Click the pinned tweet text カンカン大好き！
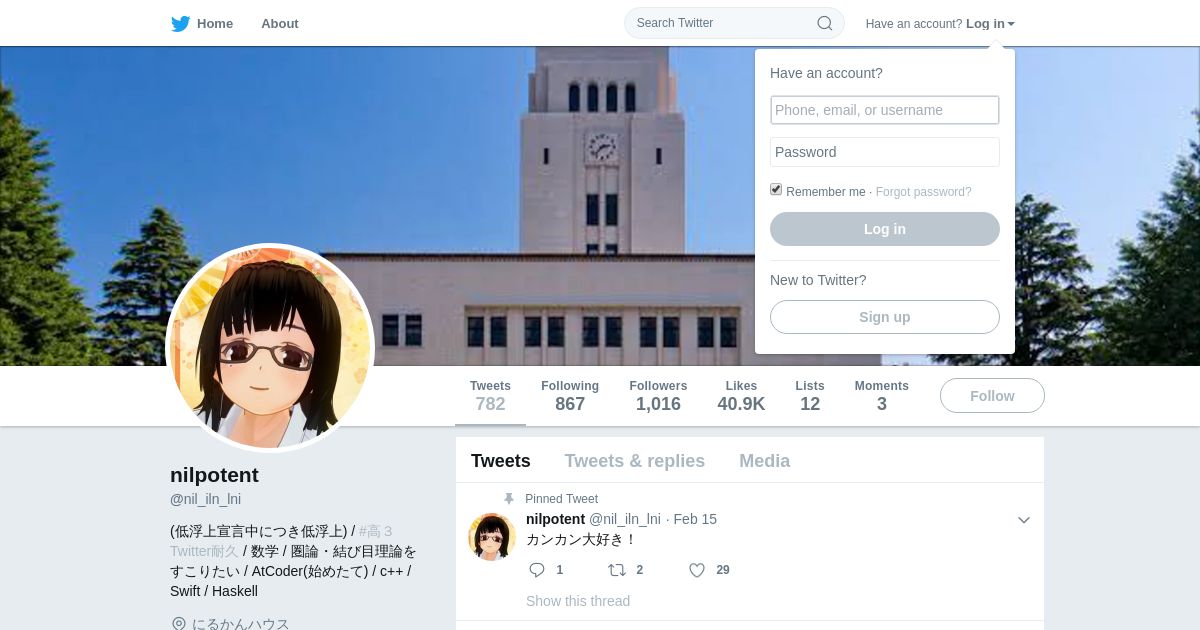 581,540
